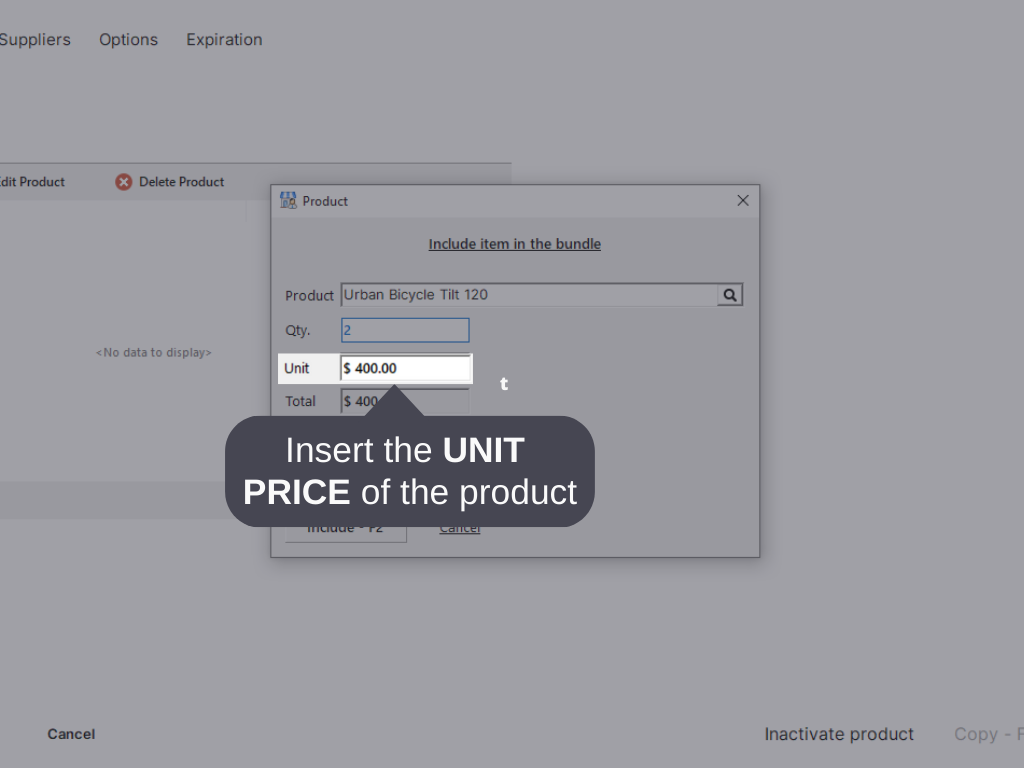This screenshot has height=768, width=1024.
Task: Click the Product dialog title icon
Action: 288,201
